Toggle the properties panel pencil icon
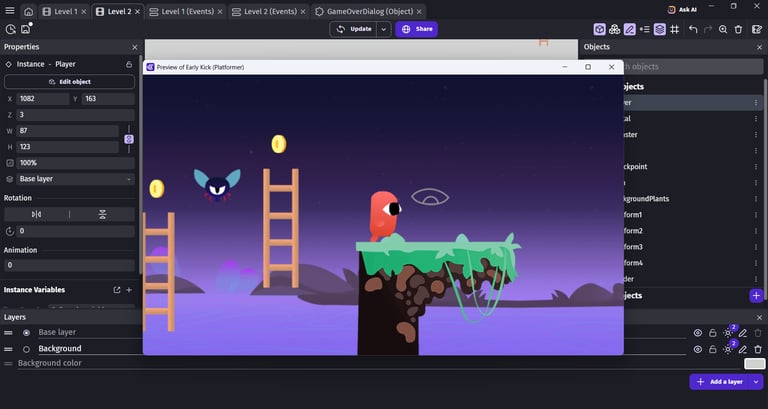Screen dimensions: 768x409 coord(629,29)
